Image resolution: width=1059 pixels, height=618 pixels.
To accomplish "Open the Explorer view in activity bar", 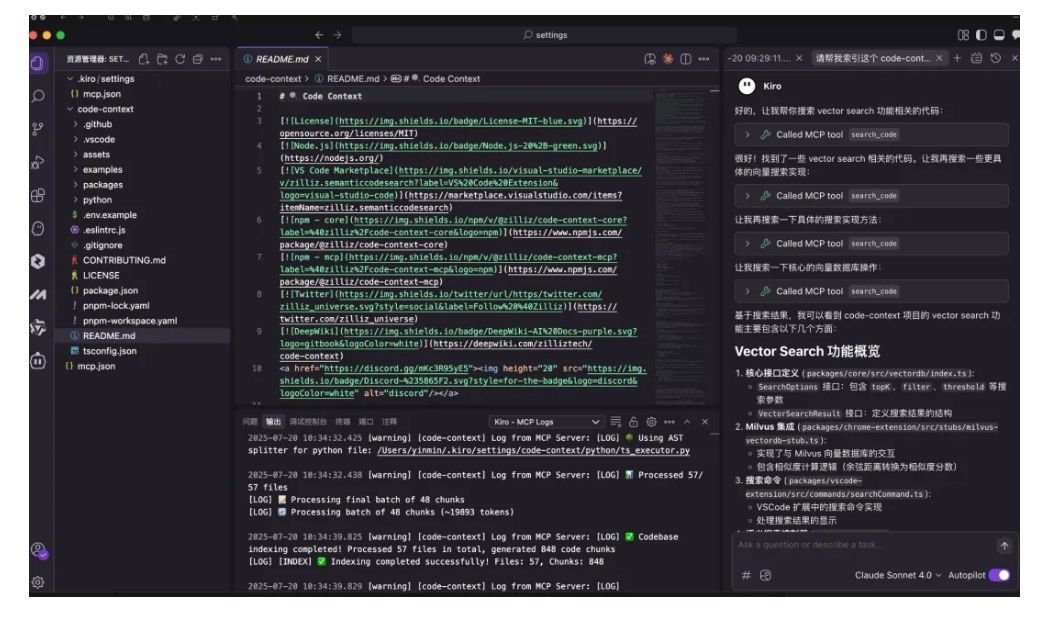I will [x=38, y=63].
